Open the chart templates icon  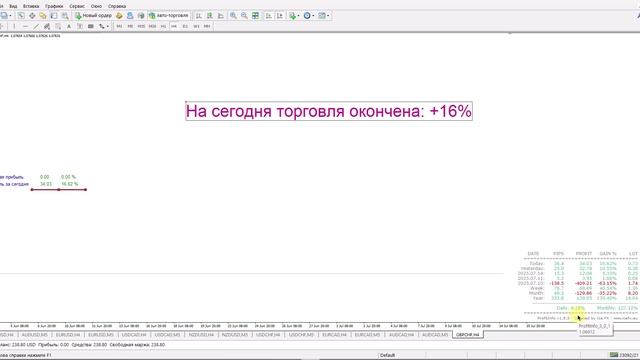click(x=322, y=16)
